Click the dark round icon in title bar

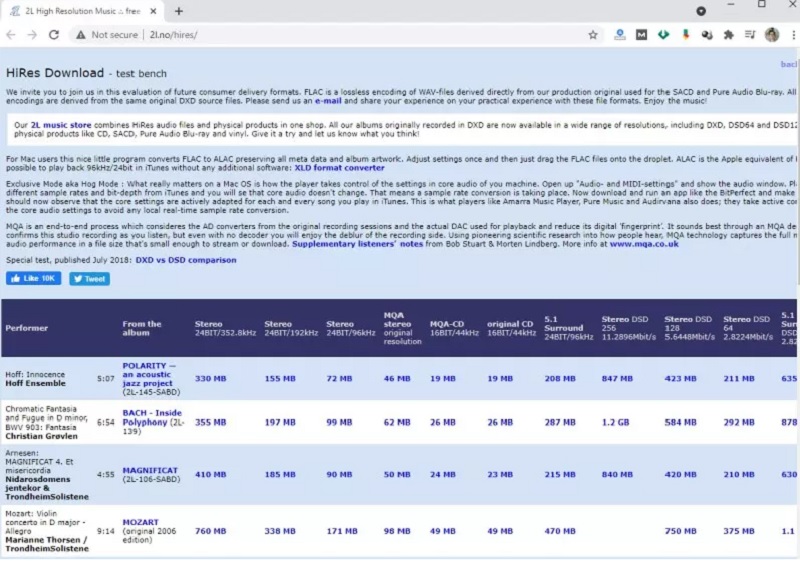pos(701,11)
